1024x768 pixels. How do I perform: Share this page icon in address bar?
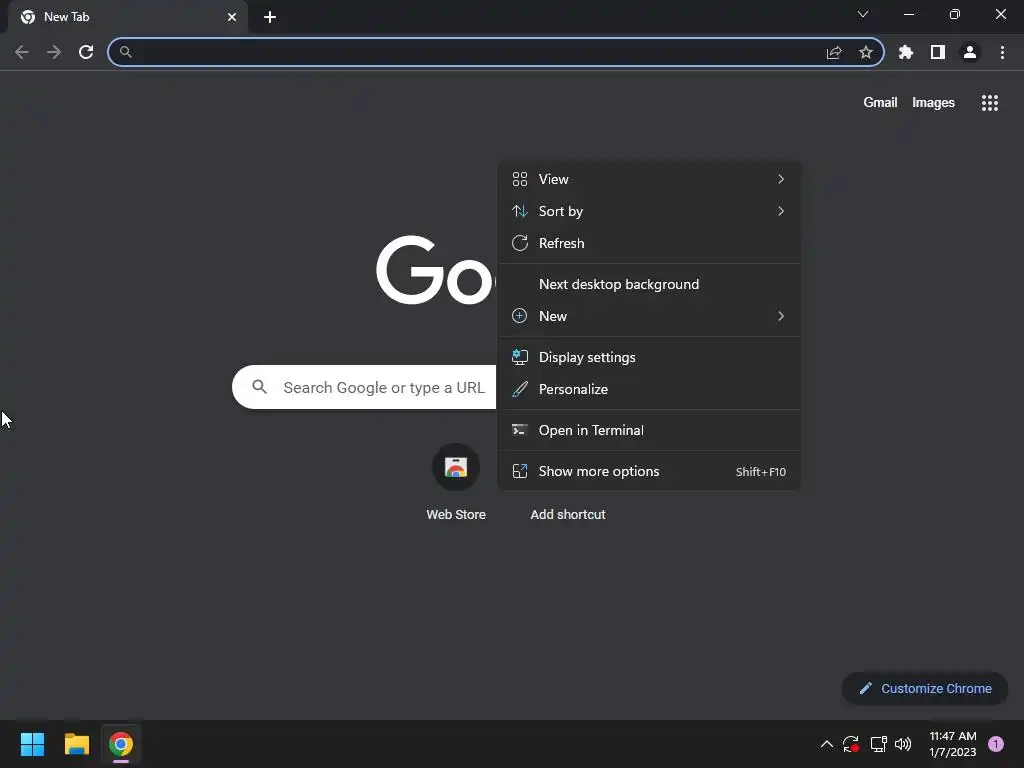coord(834,52)
